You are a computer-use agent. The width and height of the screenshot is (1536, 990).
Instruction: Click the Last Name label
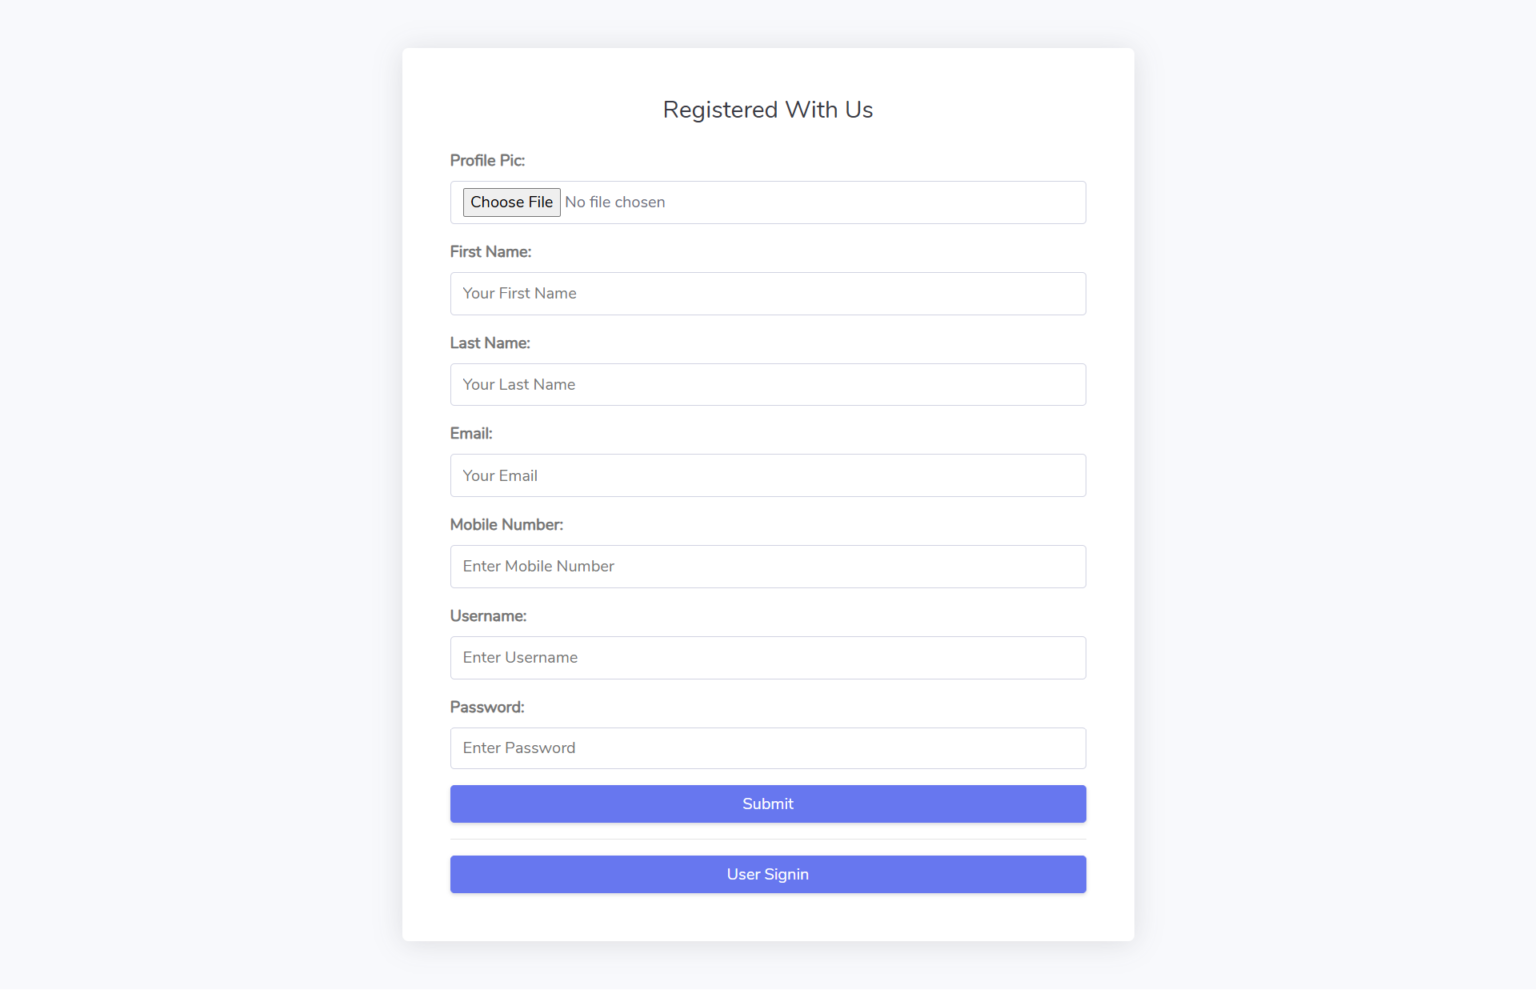pyautogui.click(x=490, y=342)
